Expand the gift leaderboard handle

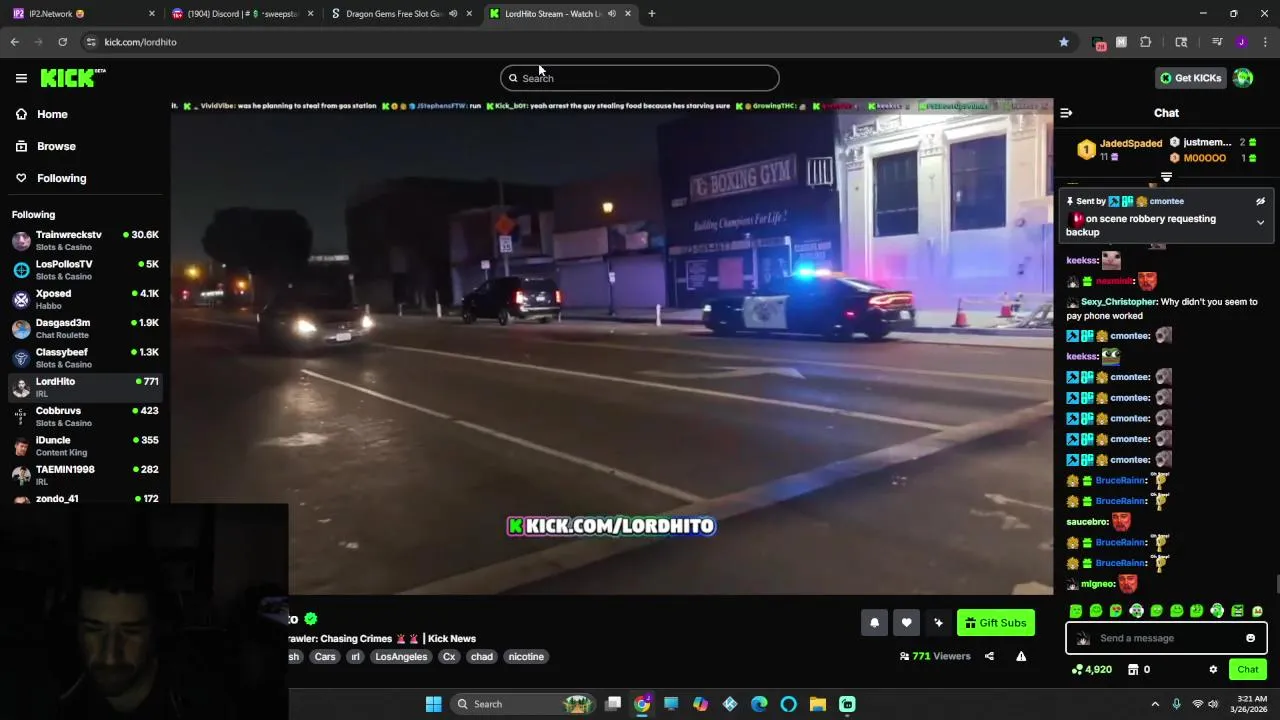(x=1166, y=178)
